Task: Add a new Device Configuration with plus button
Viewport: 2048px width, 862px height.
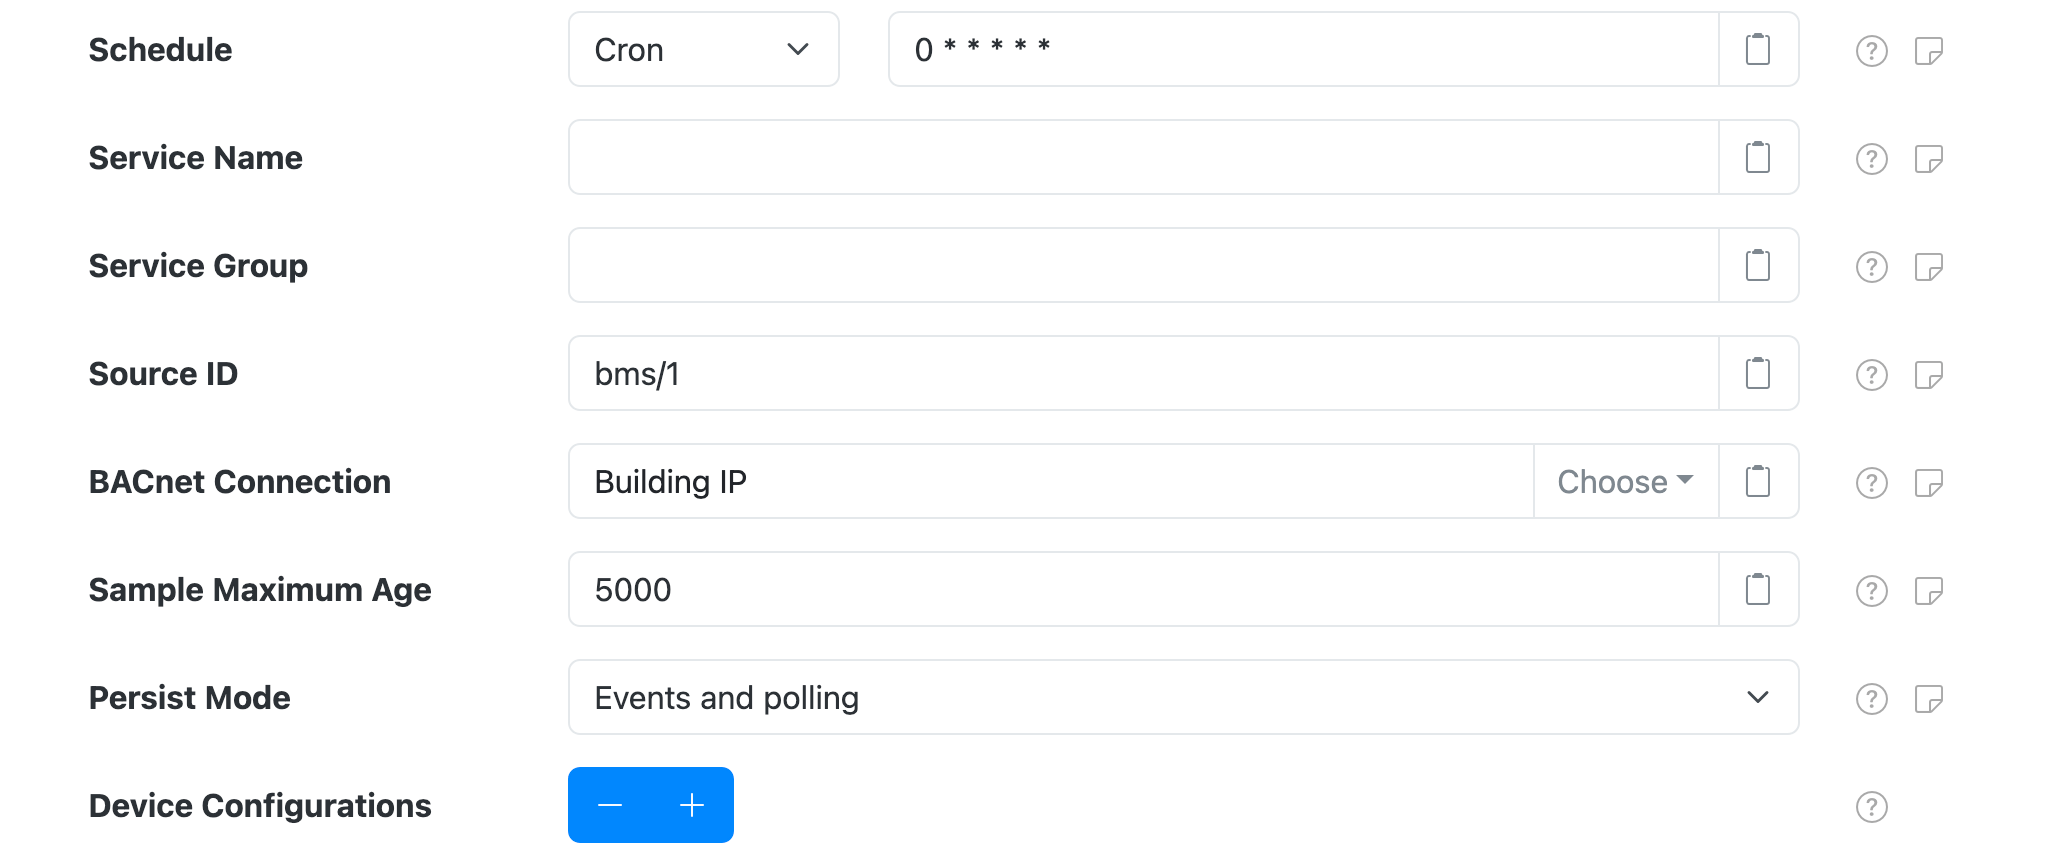Action: pos(690,805)
